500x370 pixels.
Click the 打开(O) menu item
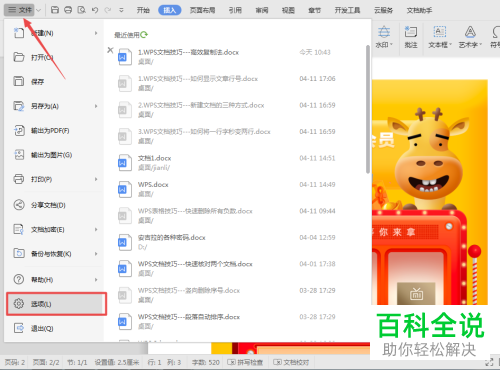(x=55, y=57)
